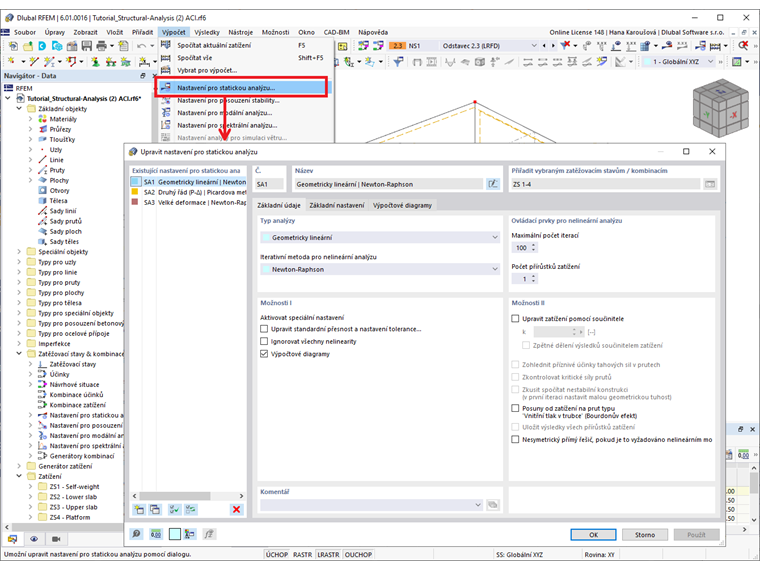The width and height of the screenshot is (760, 570).
Task: Toggle Navigator Display eye tab
Action: (x=34, y=539)
